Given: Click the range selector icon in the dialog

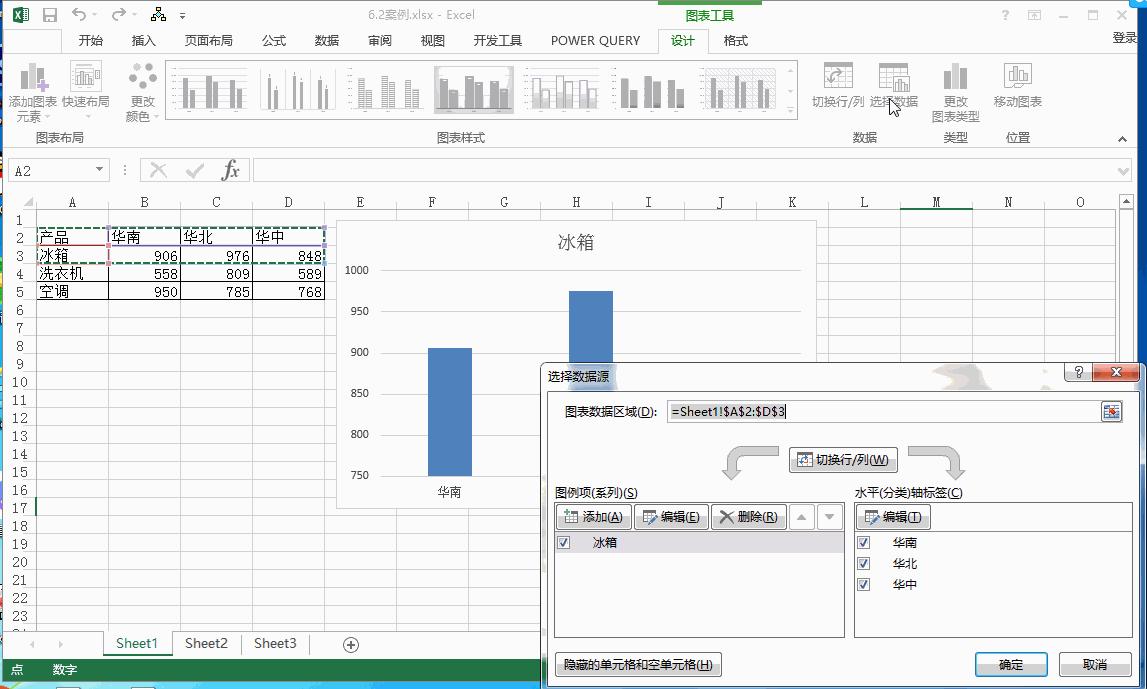Looking at the screenshot, I should (1111, 411).
